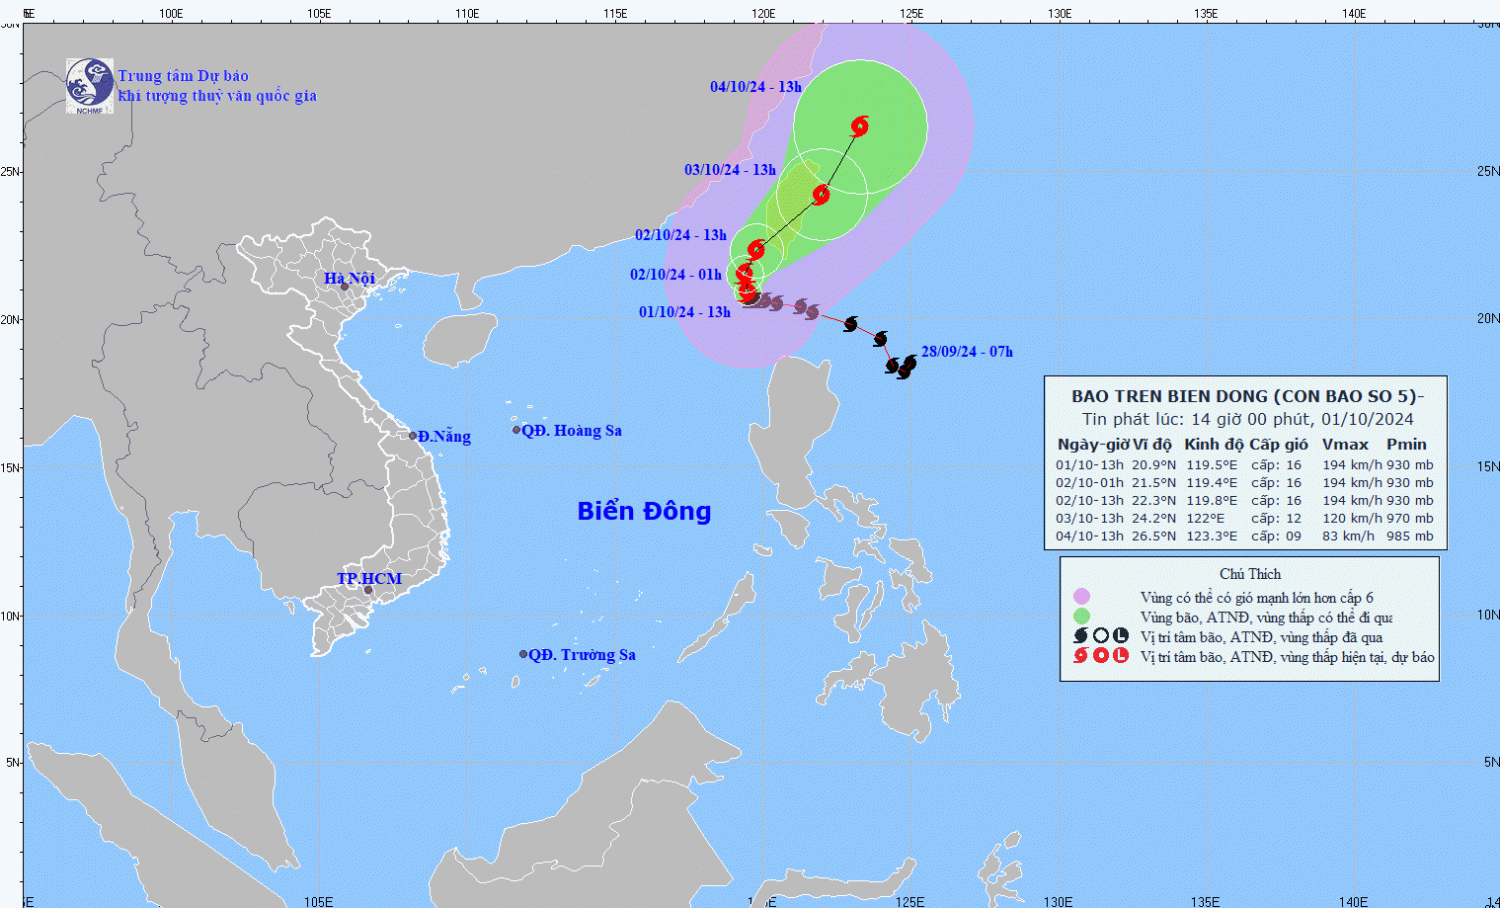Click the red storm marker for 04/10/24 - 13h
1500x908 pixels.
(860, 126)
